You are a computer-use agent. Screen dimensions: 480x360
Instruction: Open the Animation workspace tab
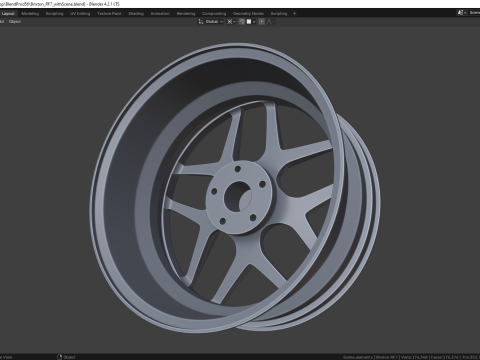pos(160,14)
